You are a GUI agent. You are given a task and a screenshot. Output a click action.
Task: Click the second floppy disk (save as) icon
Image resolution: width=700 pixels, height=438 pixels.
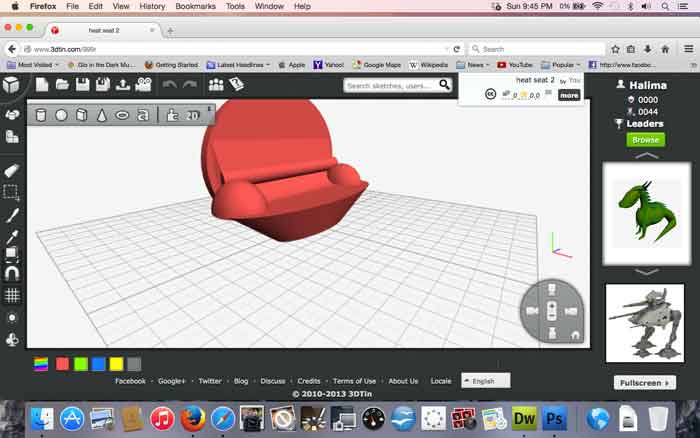tap(103, 84)
